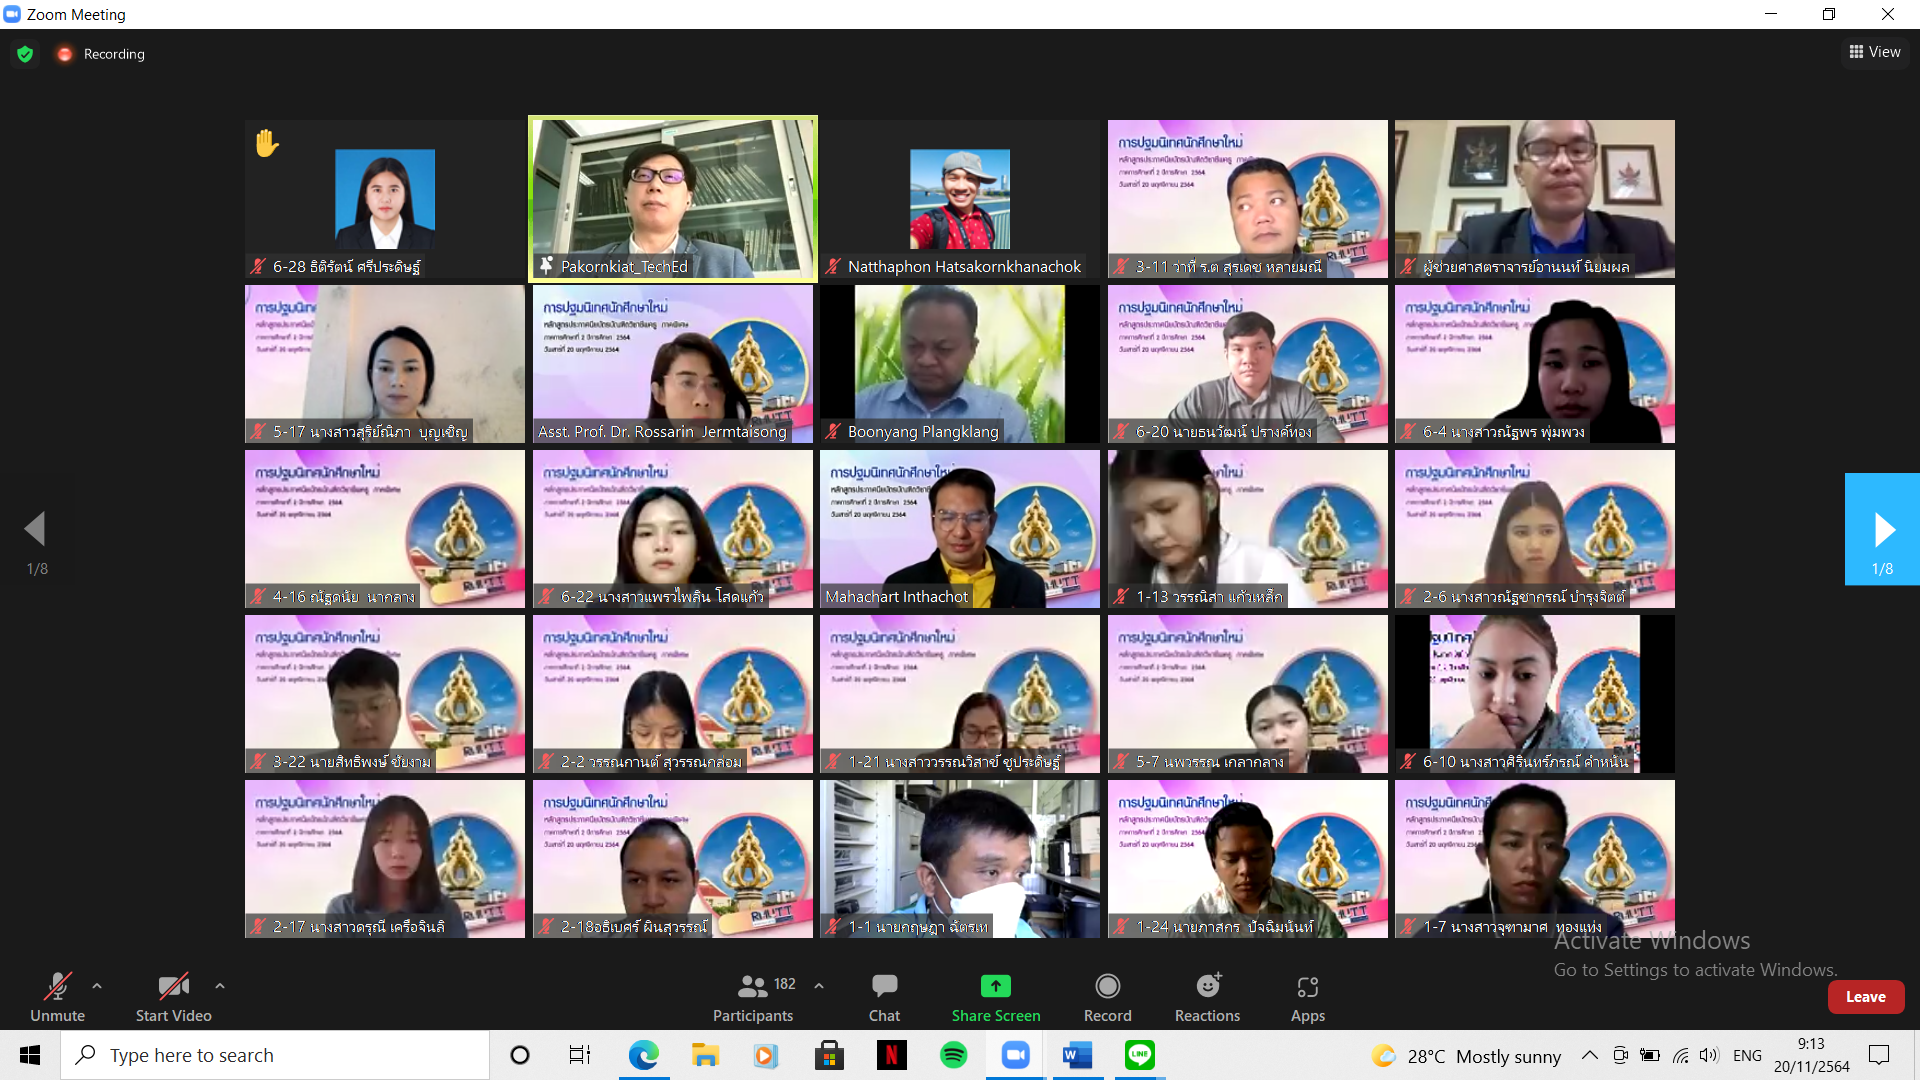Select participant 1-13 video tile

1247,529
